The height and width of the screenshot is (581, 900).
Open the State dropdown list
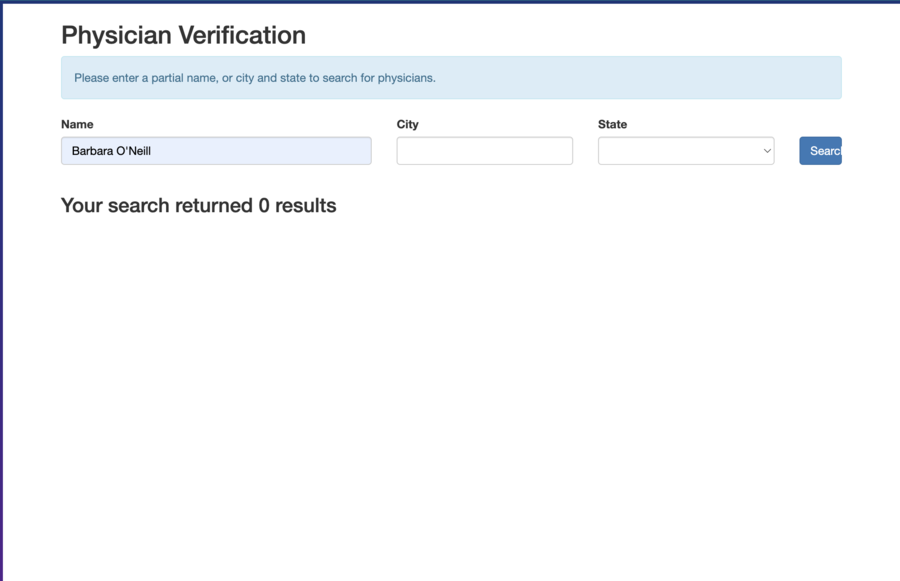click(685, 151)
